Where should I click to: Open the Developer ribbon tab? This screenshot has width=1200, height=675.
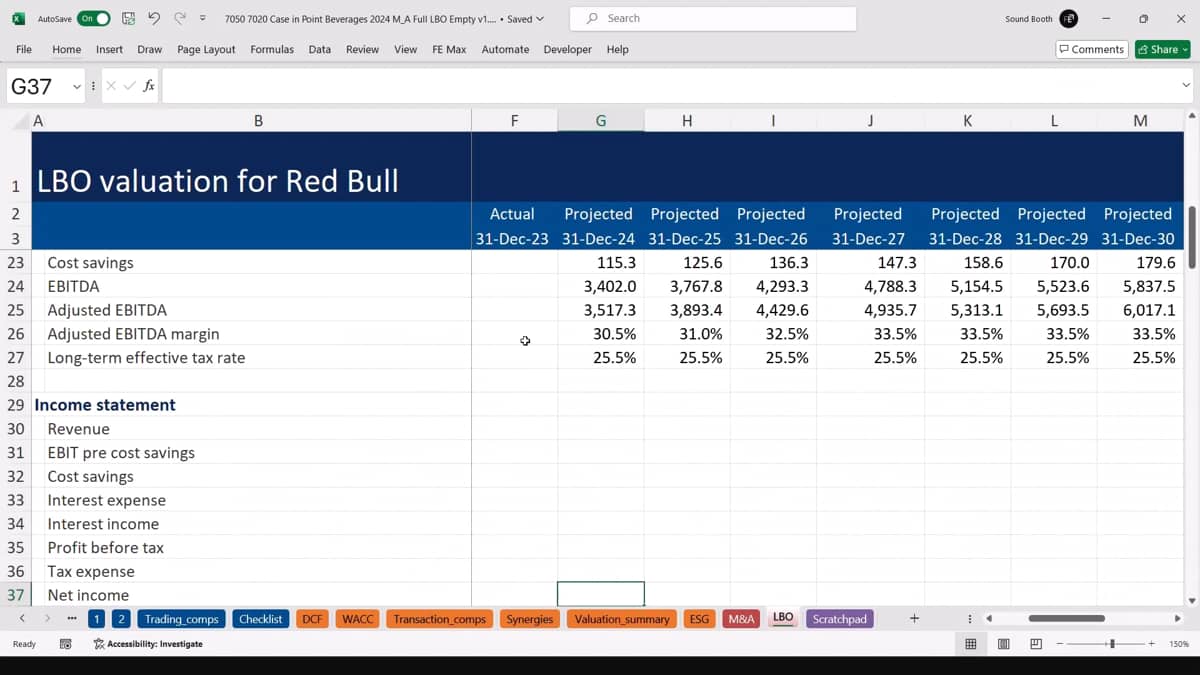(567, 49)
